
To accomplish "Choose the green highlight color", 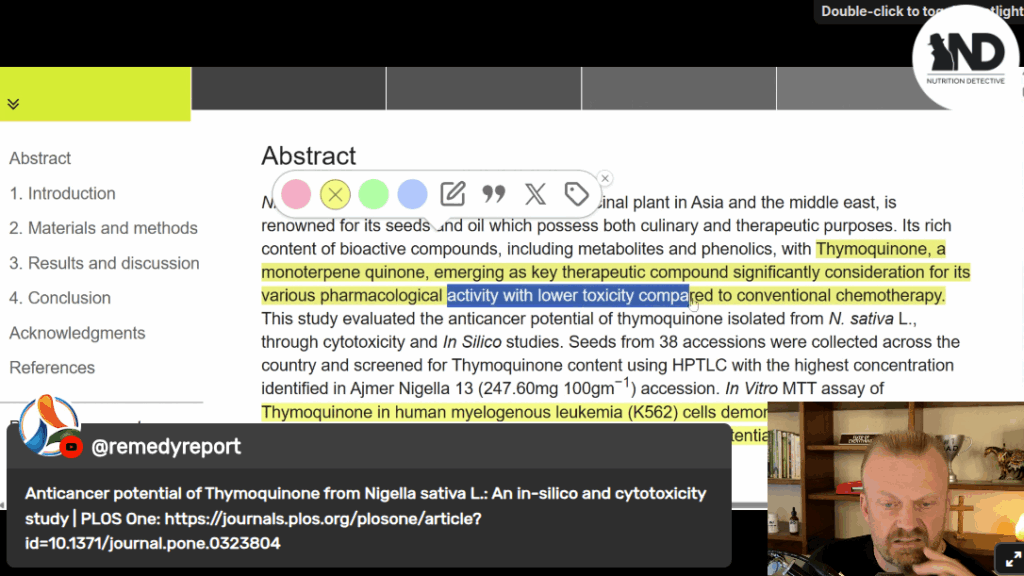I will coord(373,194).
